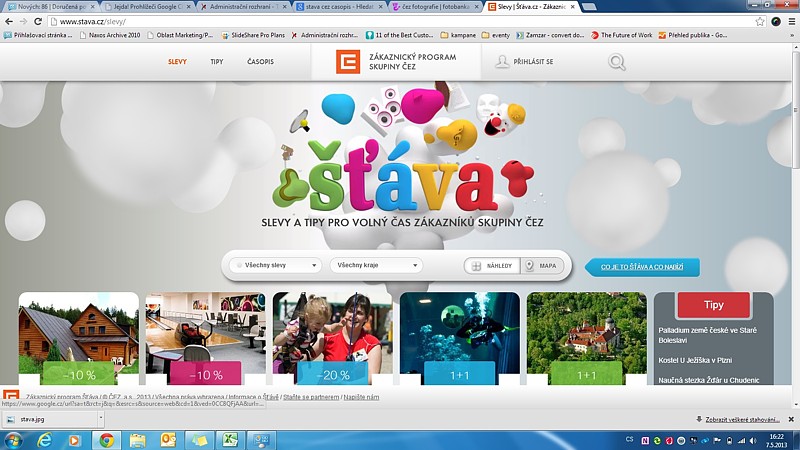800x450 pixels.
Task: Open stava.jpg download options arrow
Action: click(101, 419)
